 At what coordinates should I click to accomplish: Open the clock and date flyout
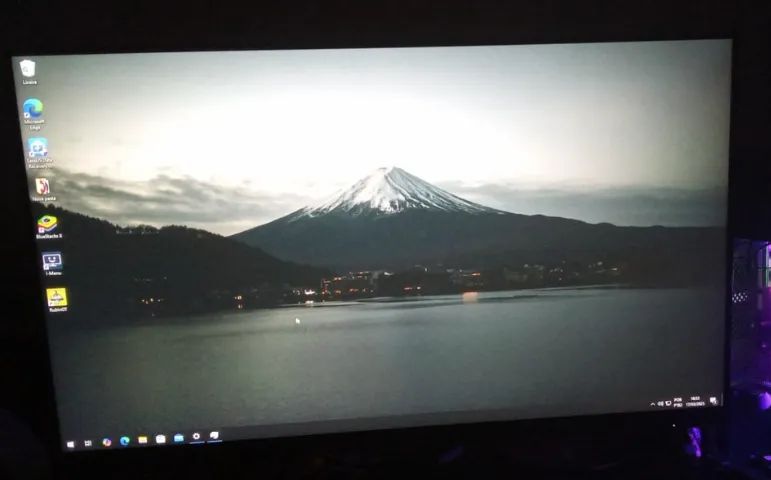pos(695,401)
